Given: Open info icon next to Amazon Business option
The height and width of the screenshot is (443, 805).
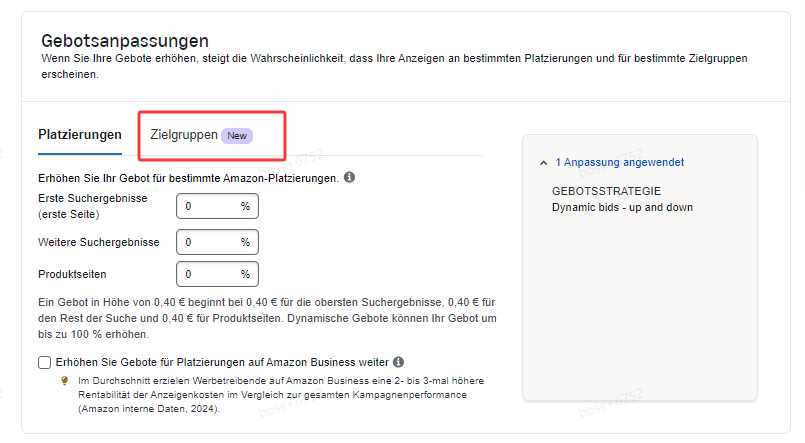Looking at the screenshot, I should point(398,362).
